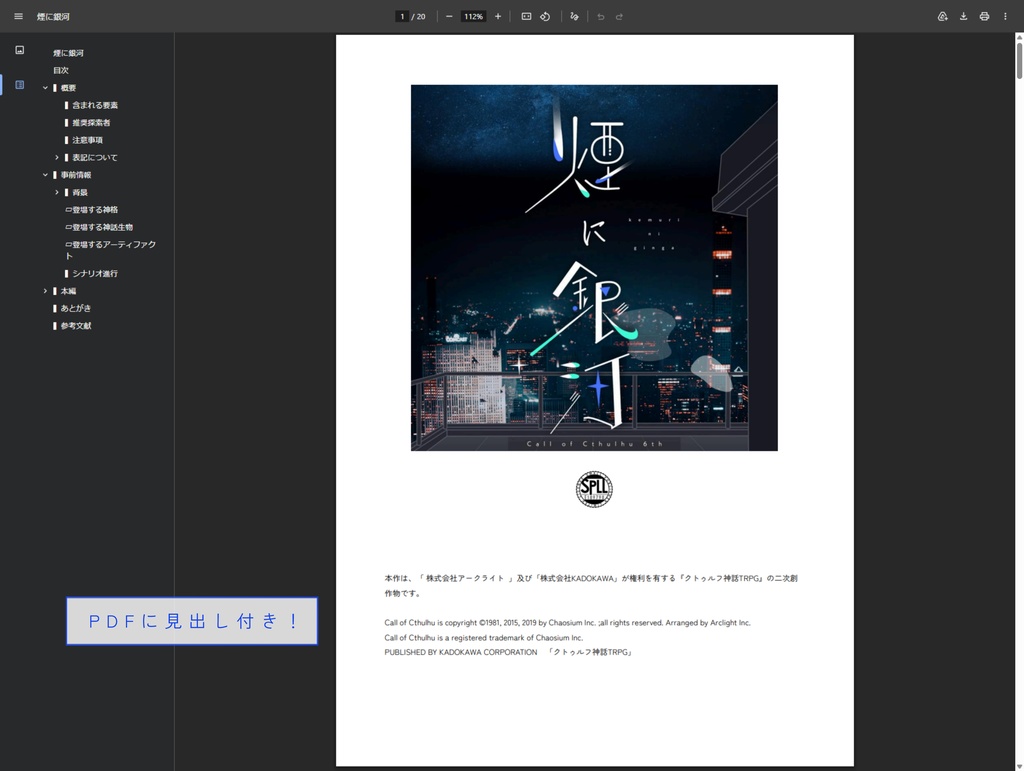The width and height of the screenshot is (1024, 771).
Task: Click the Zoom out icon
Action: (449, 16)
